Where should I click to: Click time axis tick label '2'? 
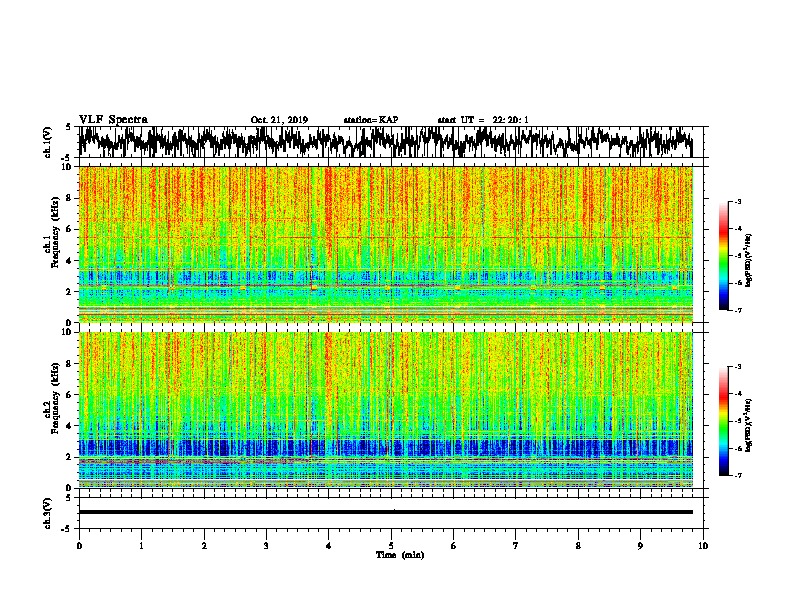pos(204,546)
